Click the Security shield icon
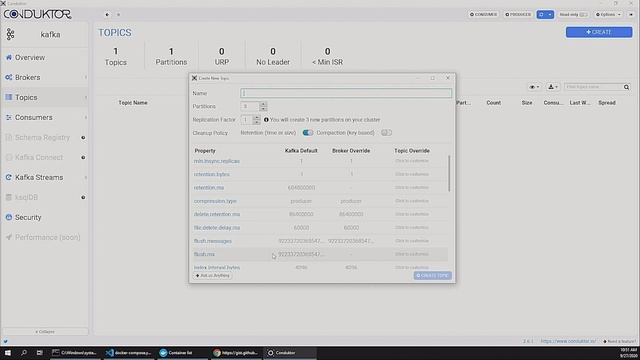 [x=9, y=217]
